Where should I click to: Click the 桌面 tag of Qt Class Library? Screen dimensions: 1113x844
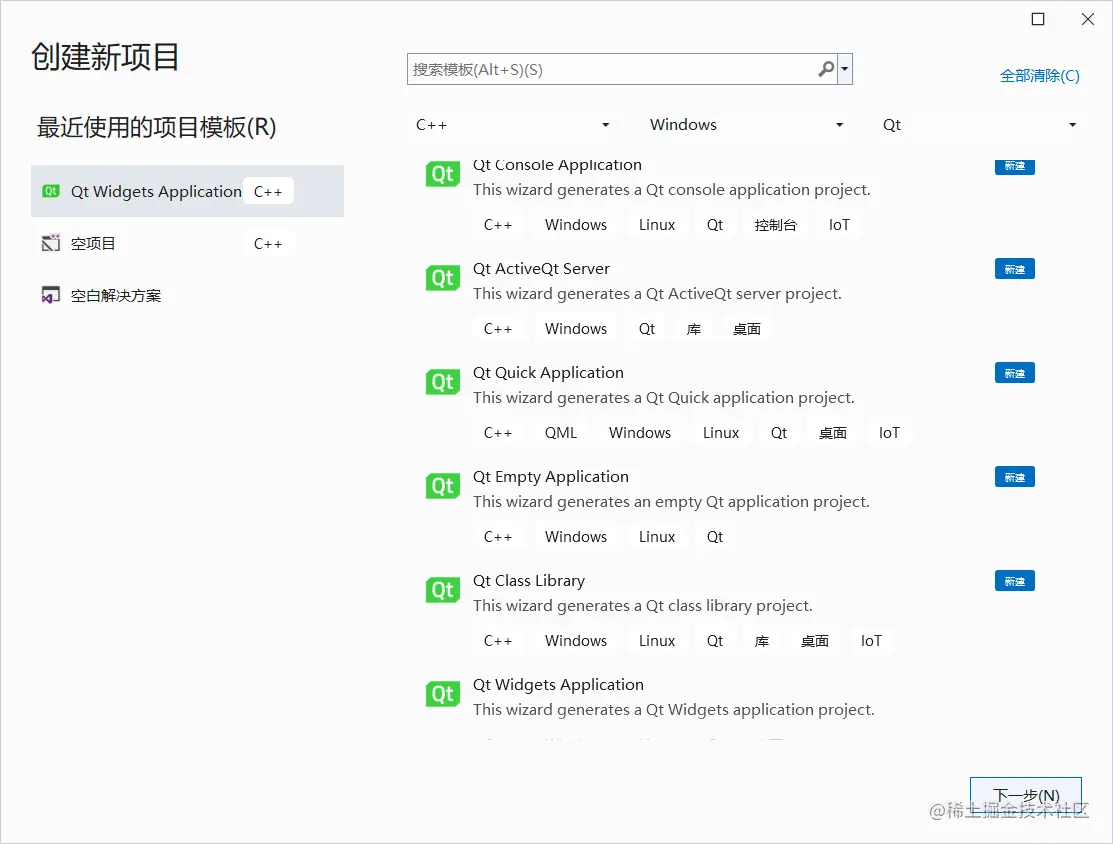[814, 641]
